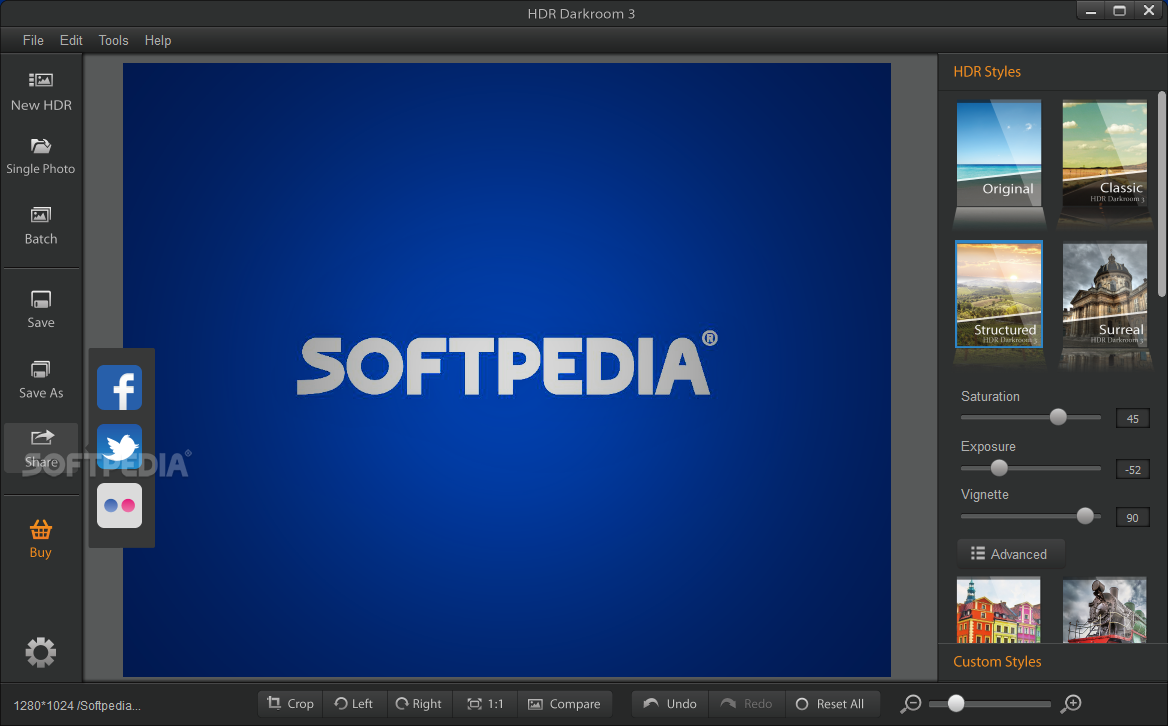Click the Vignette value field showing 90
The image size is (1168, 726).
point(1132,518)
